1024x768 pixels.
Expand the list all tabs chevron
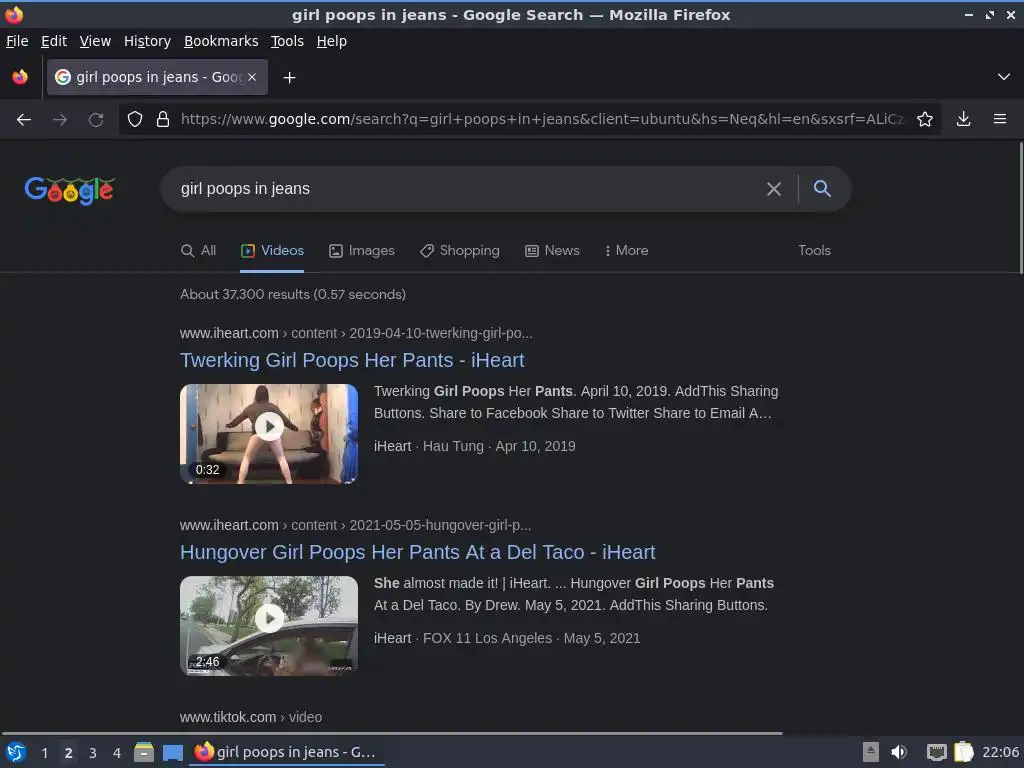1004,77
